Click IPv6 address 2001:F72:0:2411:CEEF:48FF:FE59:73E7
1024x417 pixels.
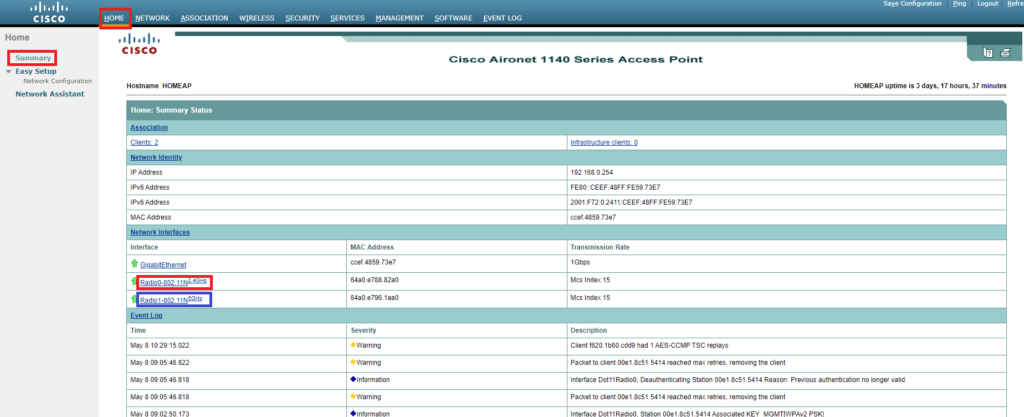(x=631, y=202)
